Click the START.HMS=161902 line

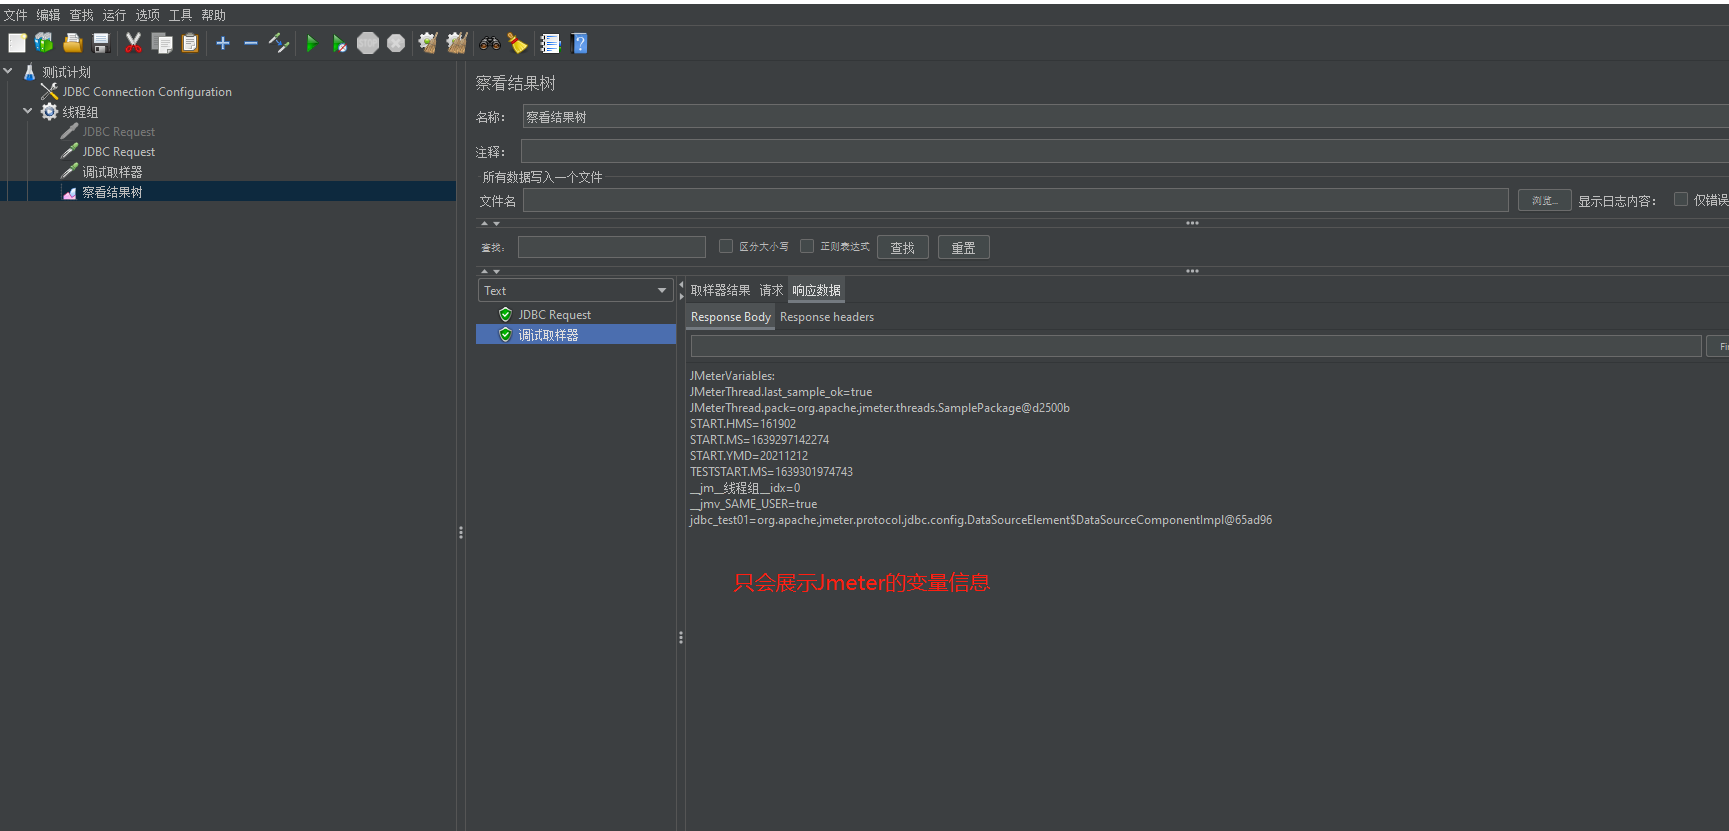pyautogui.click(x=743, y=424)
